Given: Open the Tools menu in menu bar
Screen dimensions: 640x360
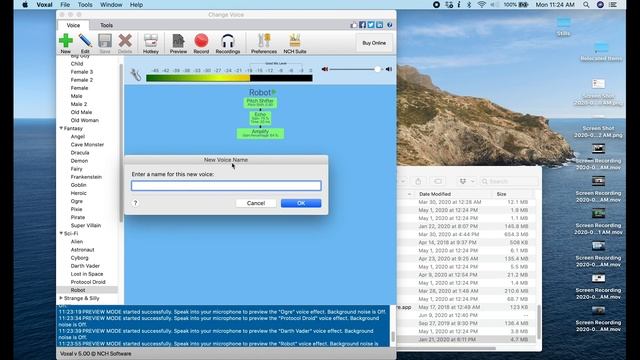Looking at the screenshot, I should click(85, 5).
